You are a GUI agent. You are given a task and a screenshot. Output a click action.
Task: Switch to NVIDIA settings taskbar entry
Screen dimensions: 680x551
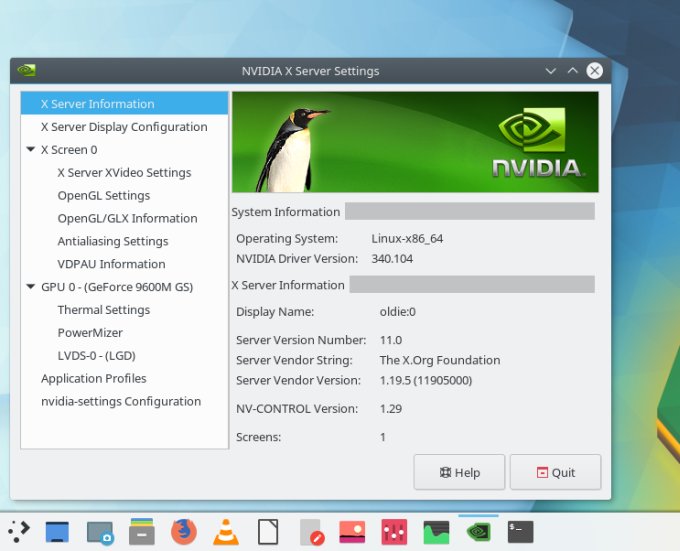pos(478,531)
